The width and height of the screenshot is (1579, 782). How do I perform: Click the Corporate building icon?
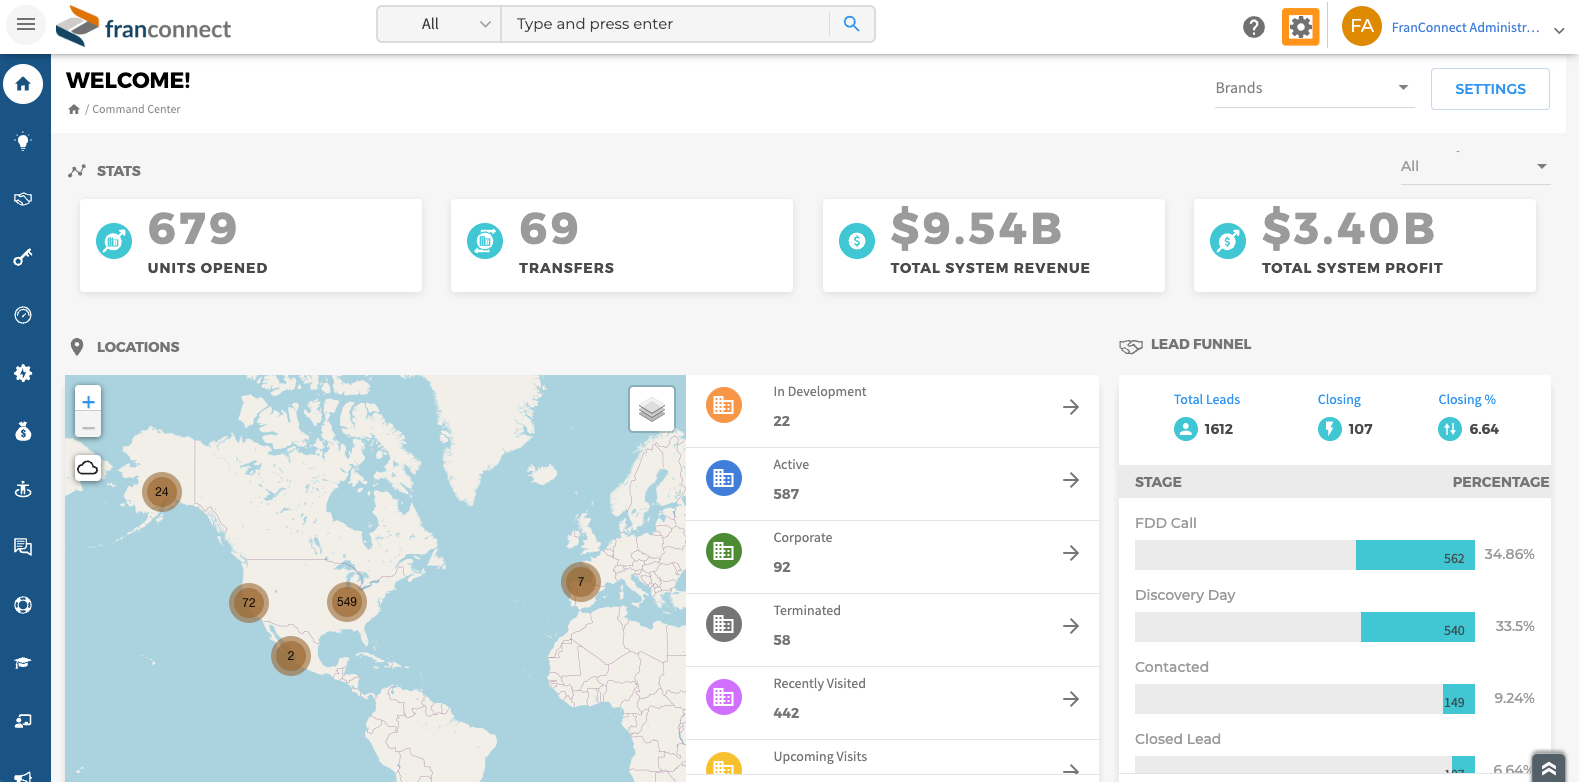(x=724, y=551)
